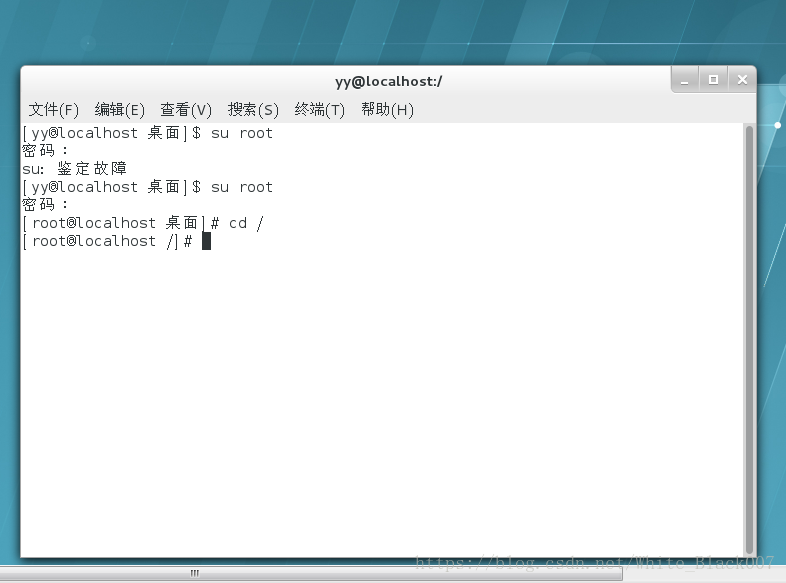Open the 终端(T) menu
The width and height of the screenshot is (786, 583).
[319, 109]
